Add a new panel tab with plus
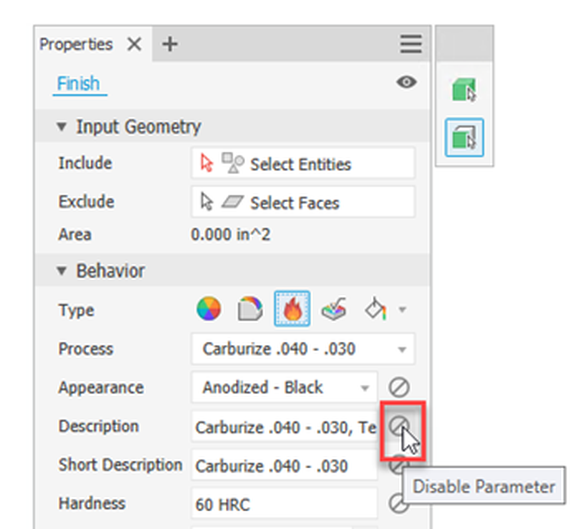Screen dimensions: 575x529 [170, 44]
